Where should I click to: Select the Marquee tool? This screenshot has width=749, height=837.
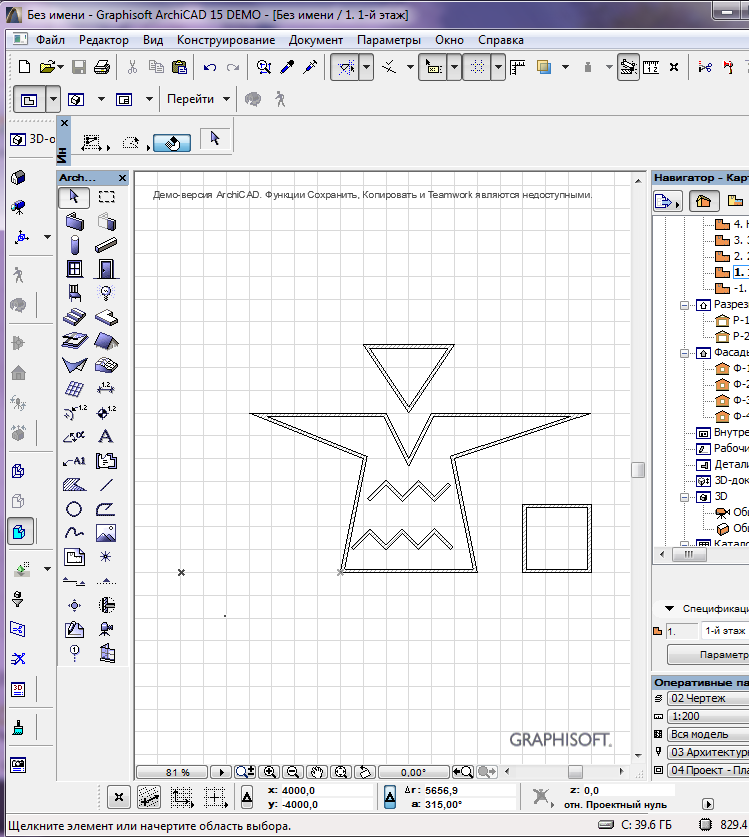point(106,197)
